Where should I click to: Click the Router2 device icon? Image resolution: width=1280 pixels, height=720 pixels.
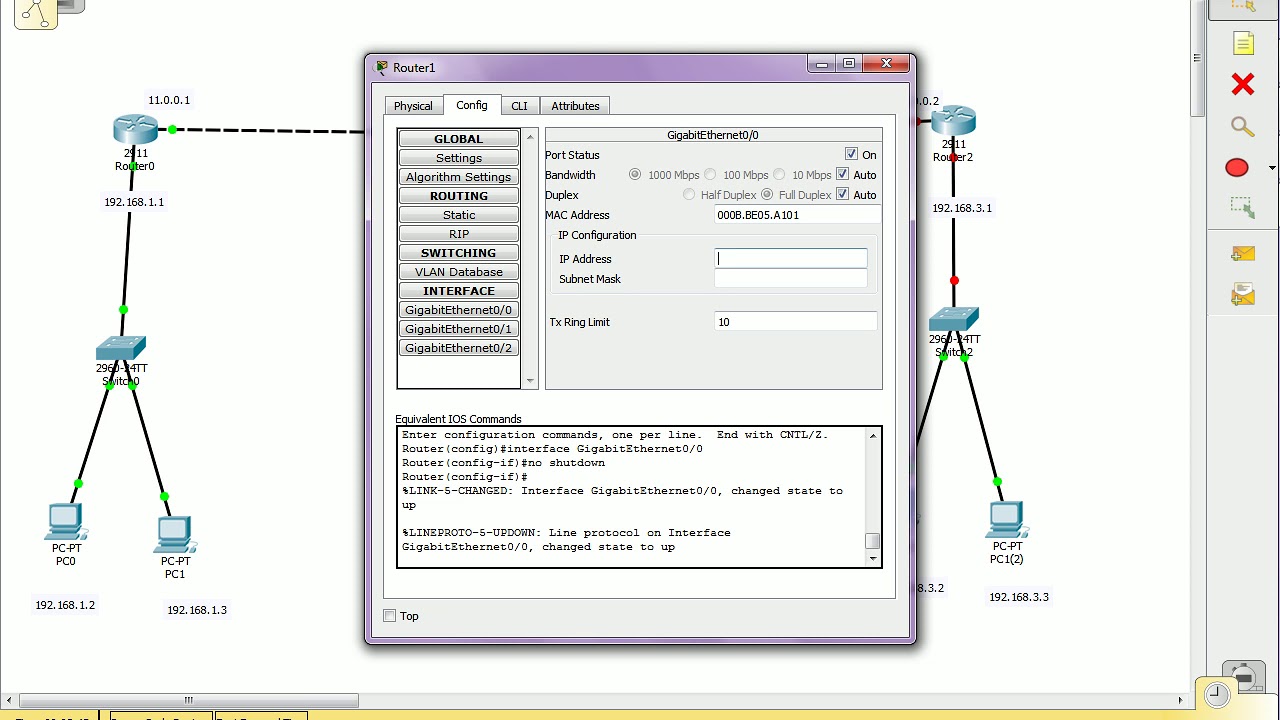pyautogui.click(x=953, y=122)
